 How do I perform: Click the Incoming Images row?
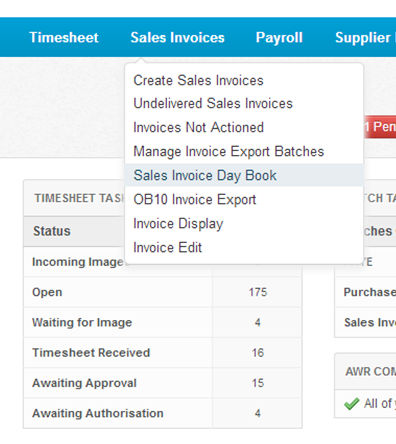coord(78,262)
